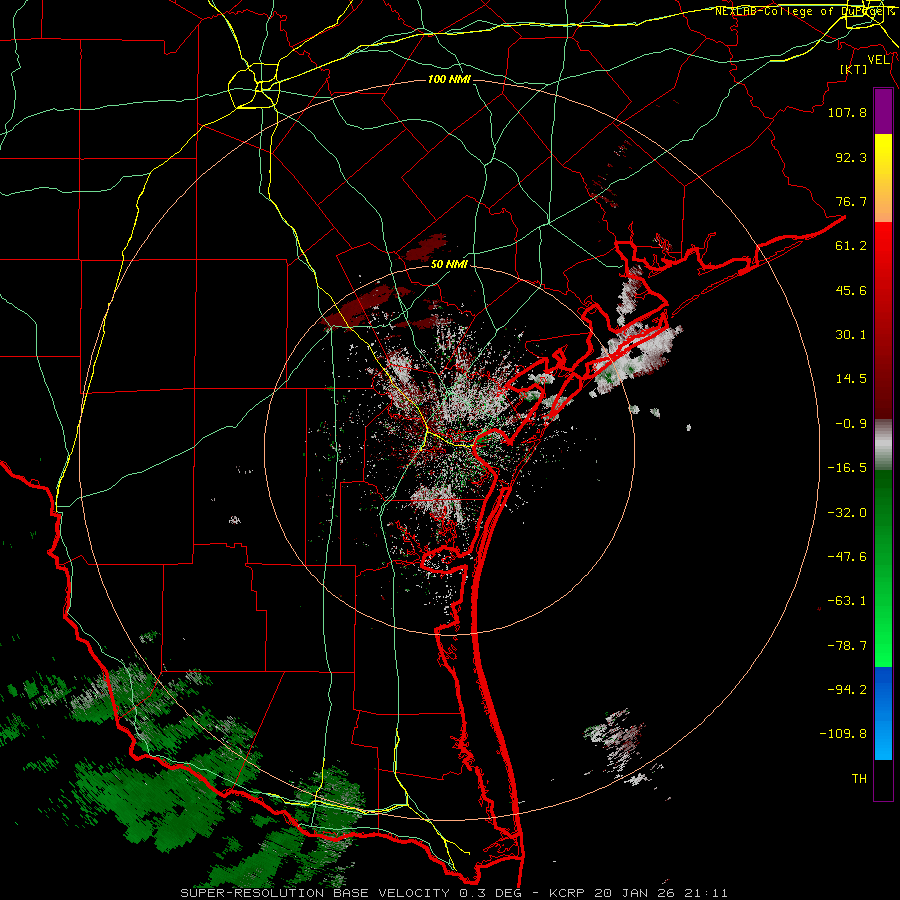Click the -32.0 velocity scale value
The image size is (900, 900).
tap(847, 513)
